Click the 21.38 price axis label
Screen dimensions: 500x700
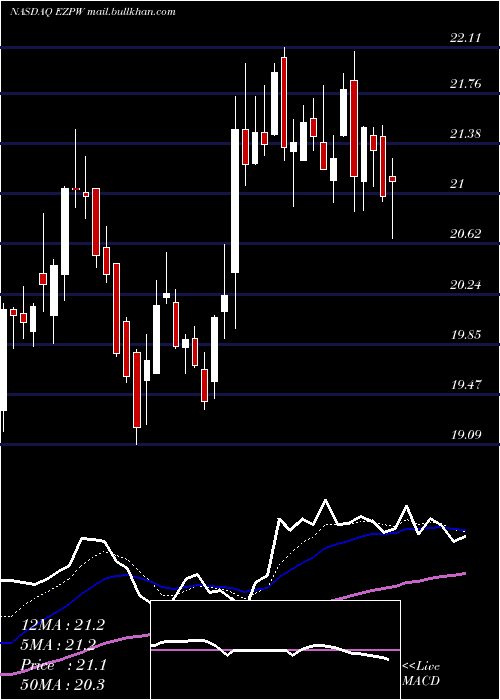click(x=466, y=133)
